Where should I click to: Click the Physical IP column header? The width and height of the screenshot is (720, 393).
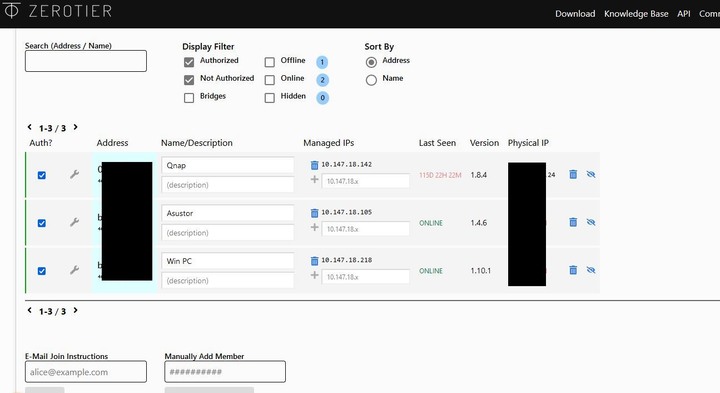click(x=528, y=143)
